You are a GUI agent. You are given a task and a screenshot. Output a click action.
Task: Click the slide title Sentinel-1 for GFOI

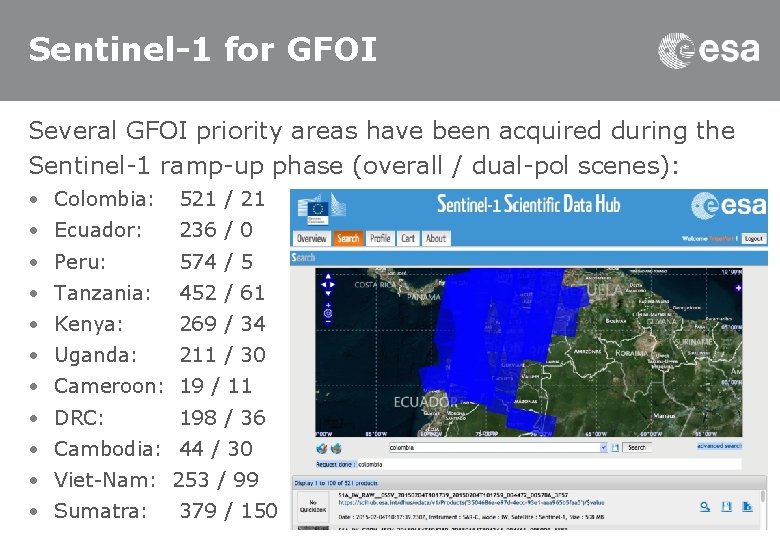[202, 49]
